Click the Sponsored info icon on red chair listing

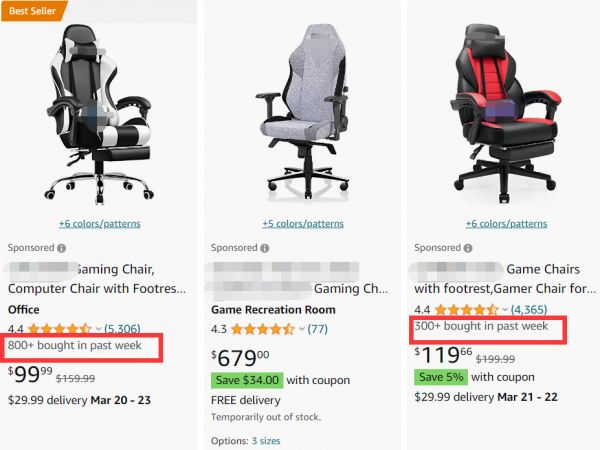coord(468,248)
